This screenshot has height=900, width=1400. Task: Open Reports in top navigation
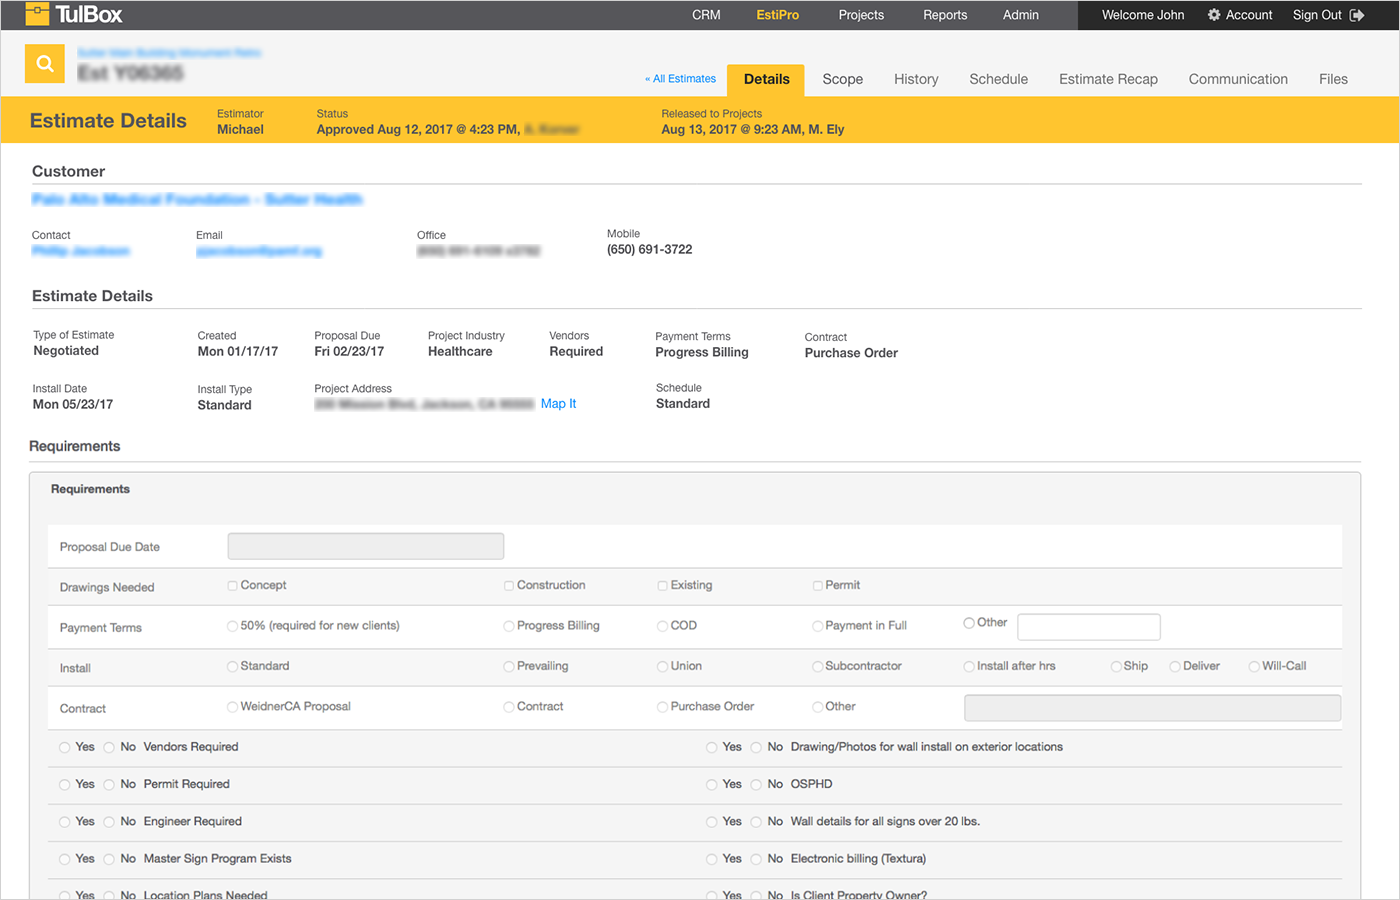(x=945, y=15)
